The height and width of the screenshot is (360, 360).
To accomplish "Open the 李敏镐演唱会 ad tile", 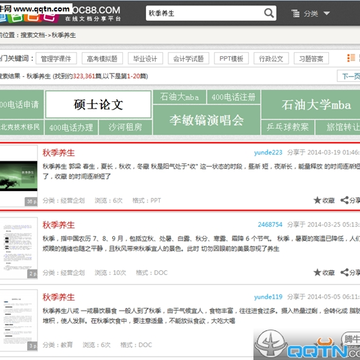I will (x=206, y=120).
